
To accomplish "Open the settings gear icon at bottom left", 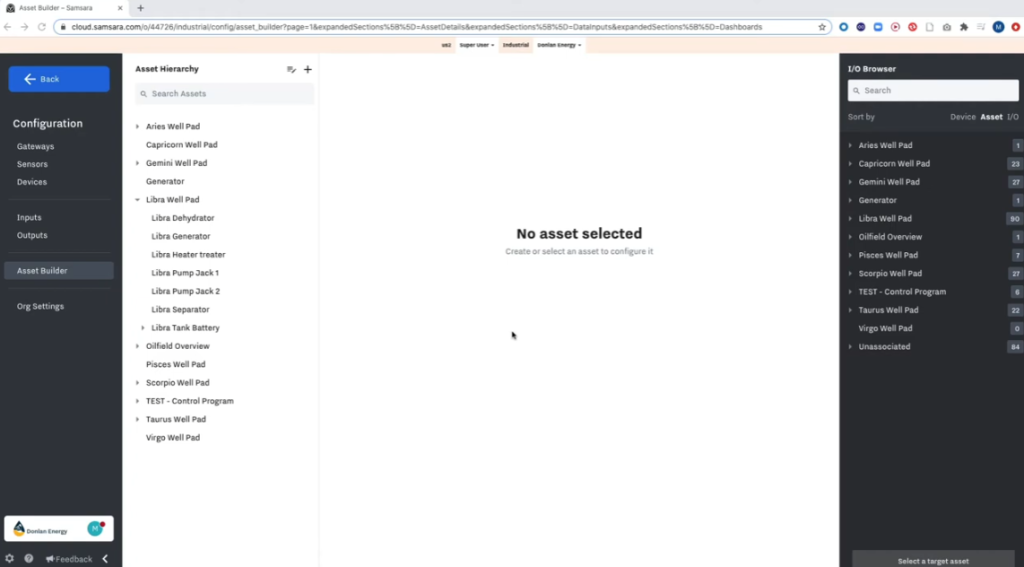I will 9,559.
